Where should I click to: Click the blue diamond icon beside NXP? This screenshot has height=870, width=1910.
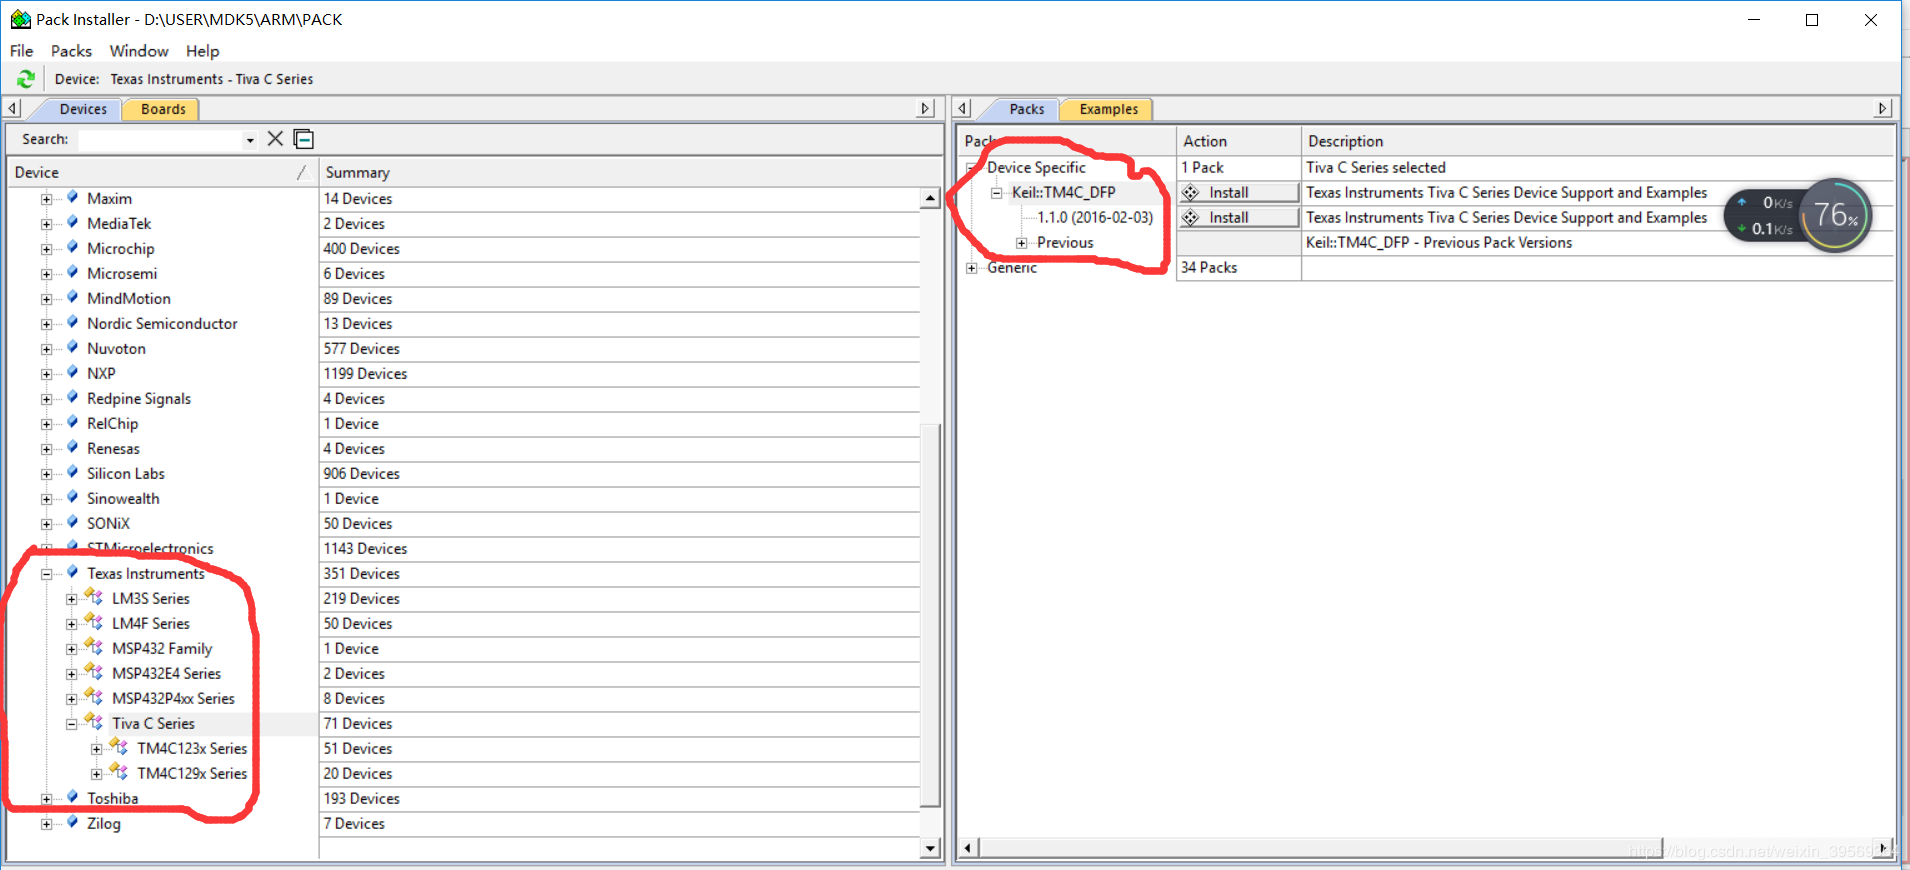[x=72, y=373]
